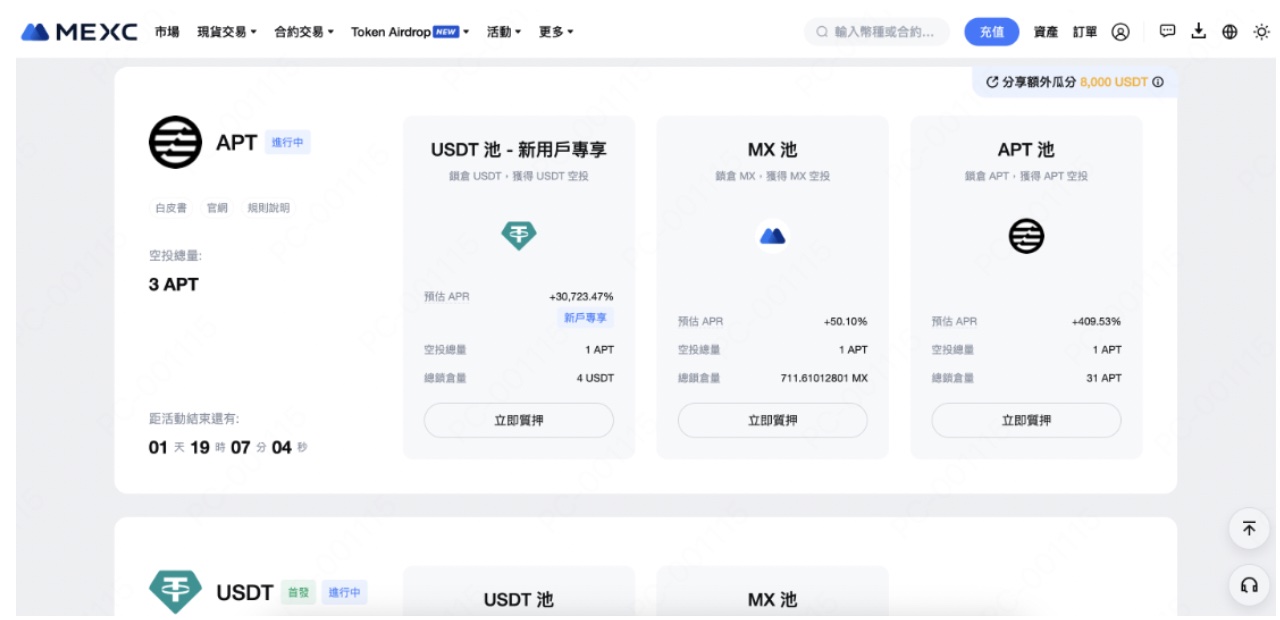Click the back-to-top arrow button

coord(1249,529)
